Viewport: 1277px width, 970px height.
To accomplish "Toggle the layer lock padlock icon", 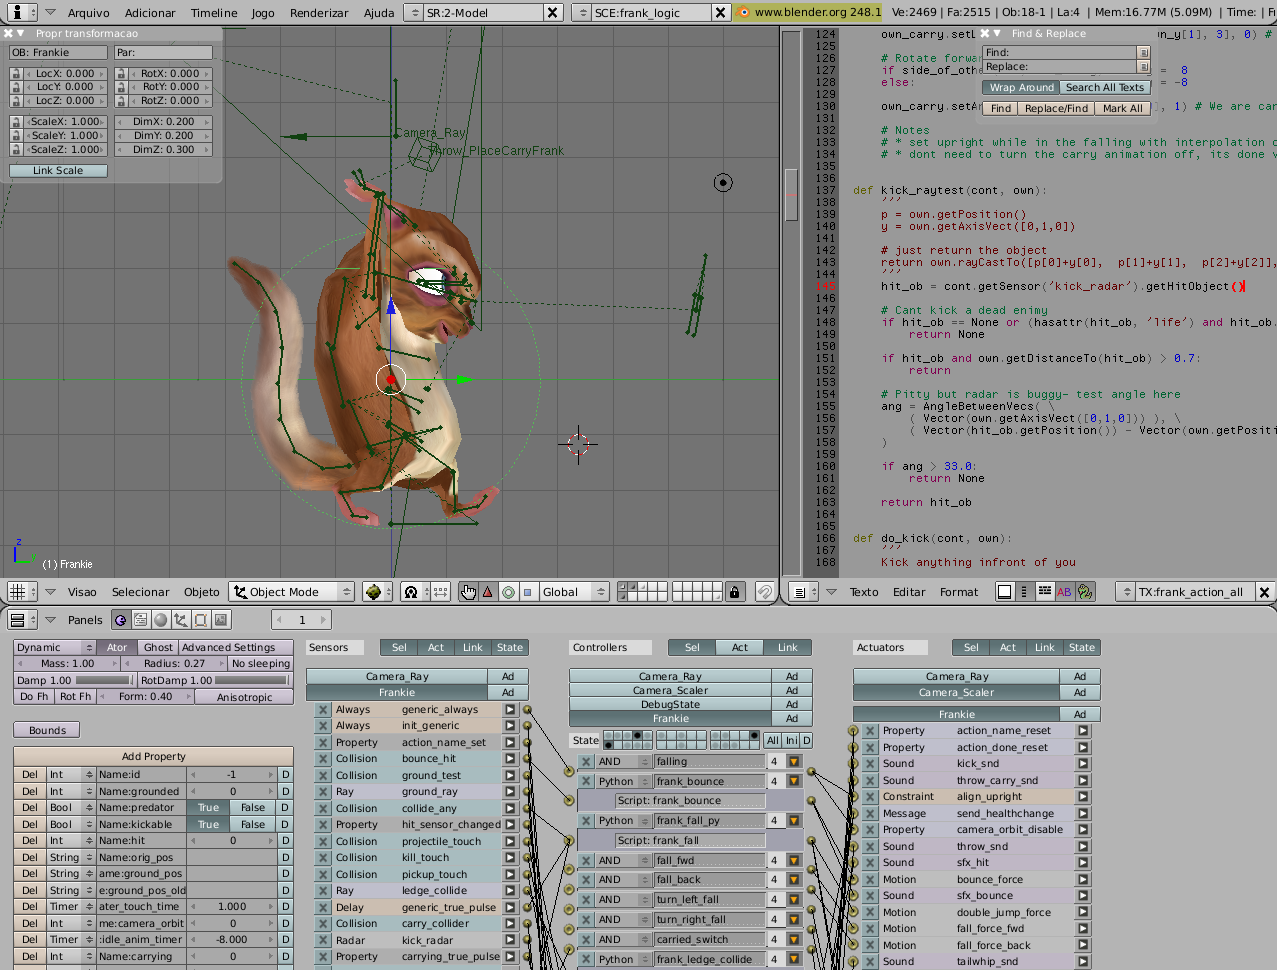I will (735, 592).
